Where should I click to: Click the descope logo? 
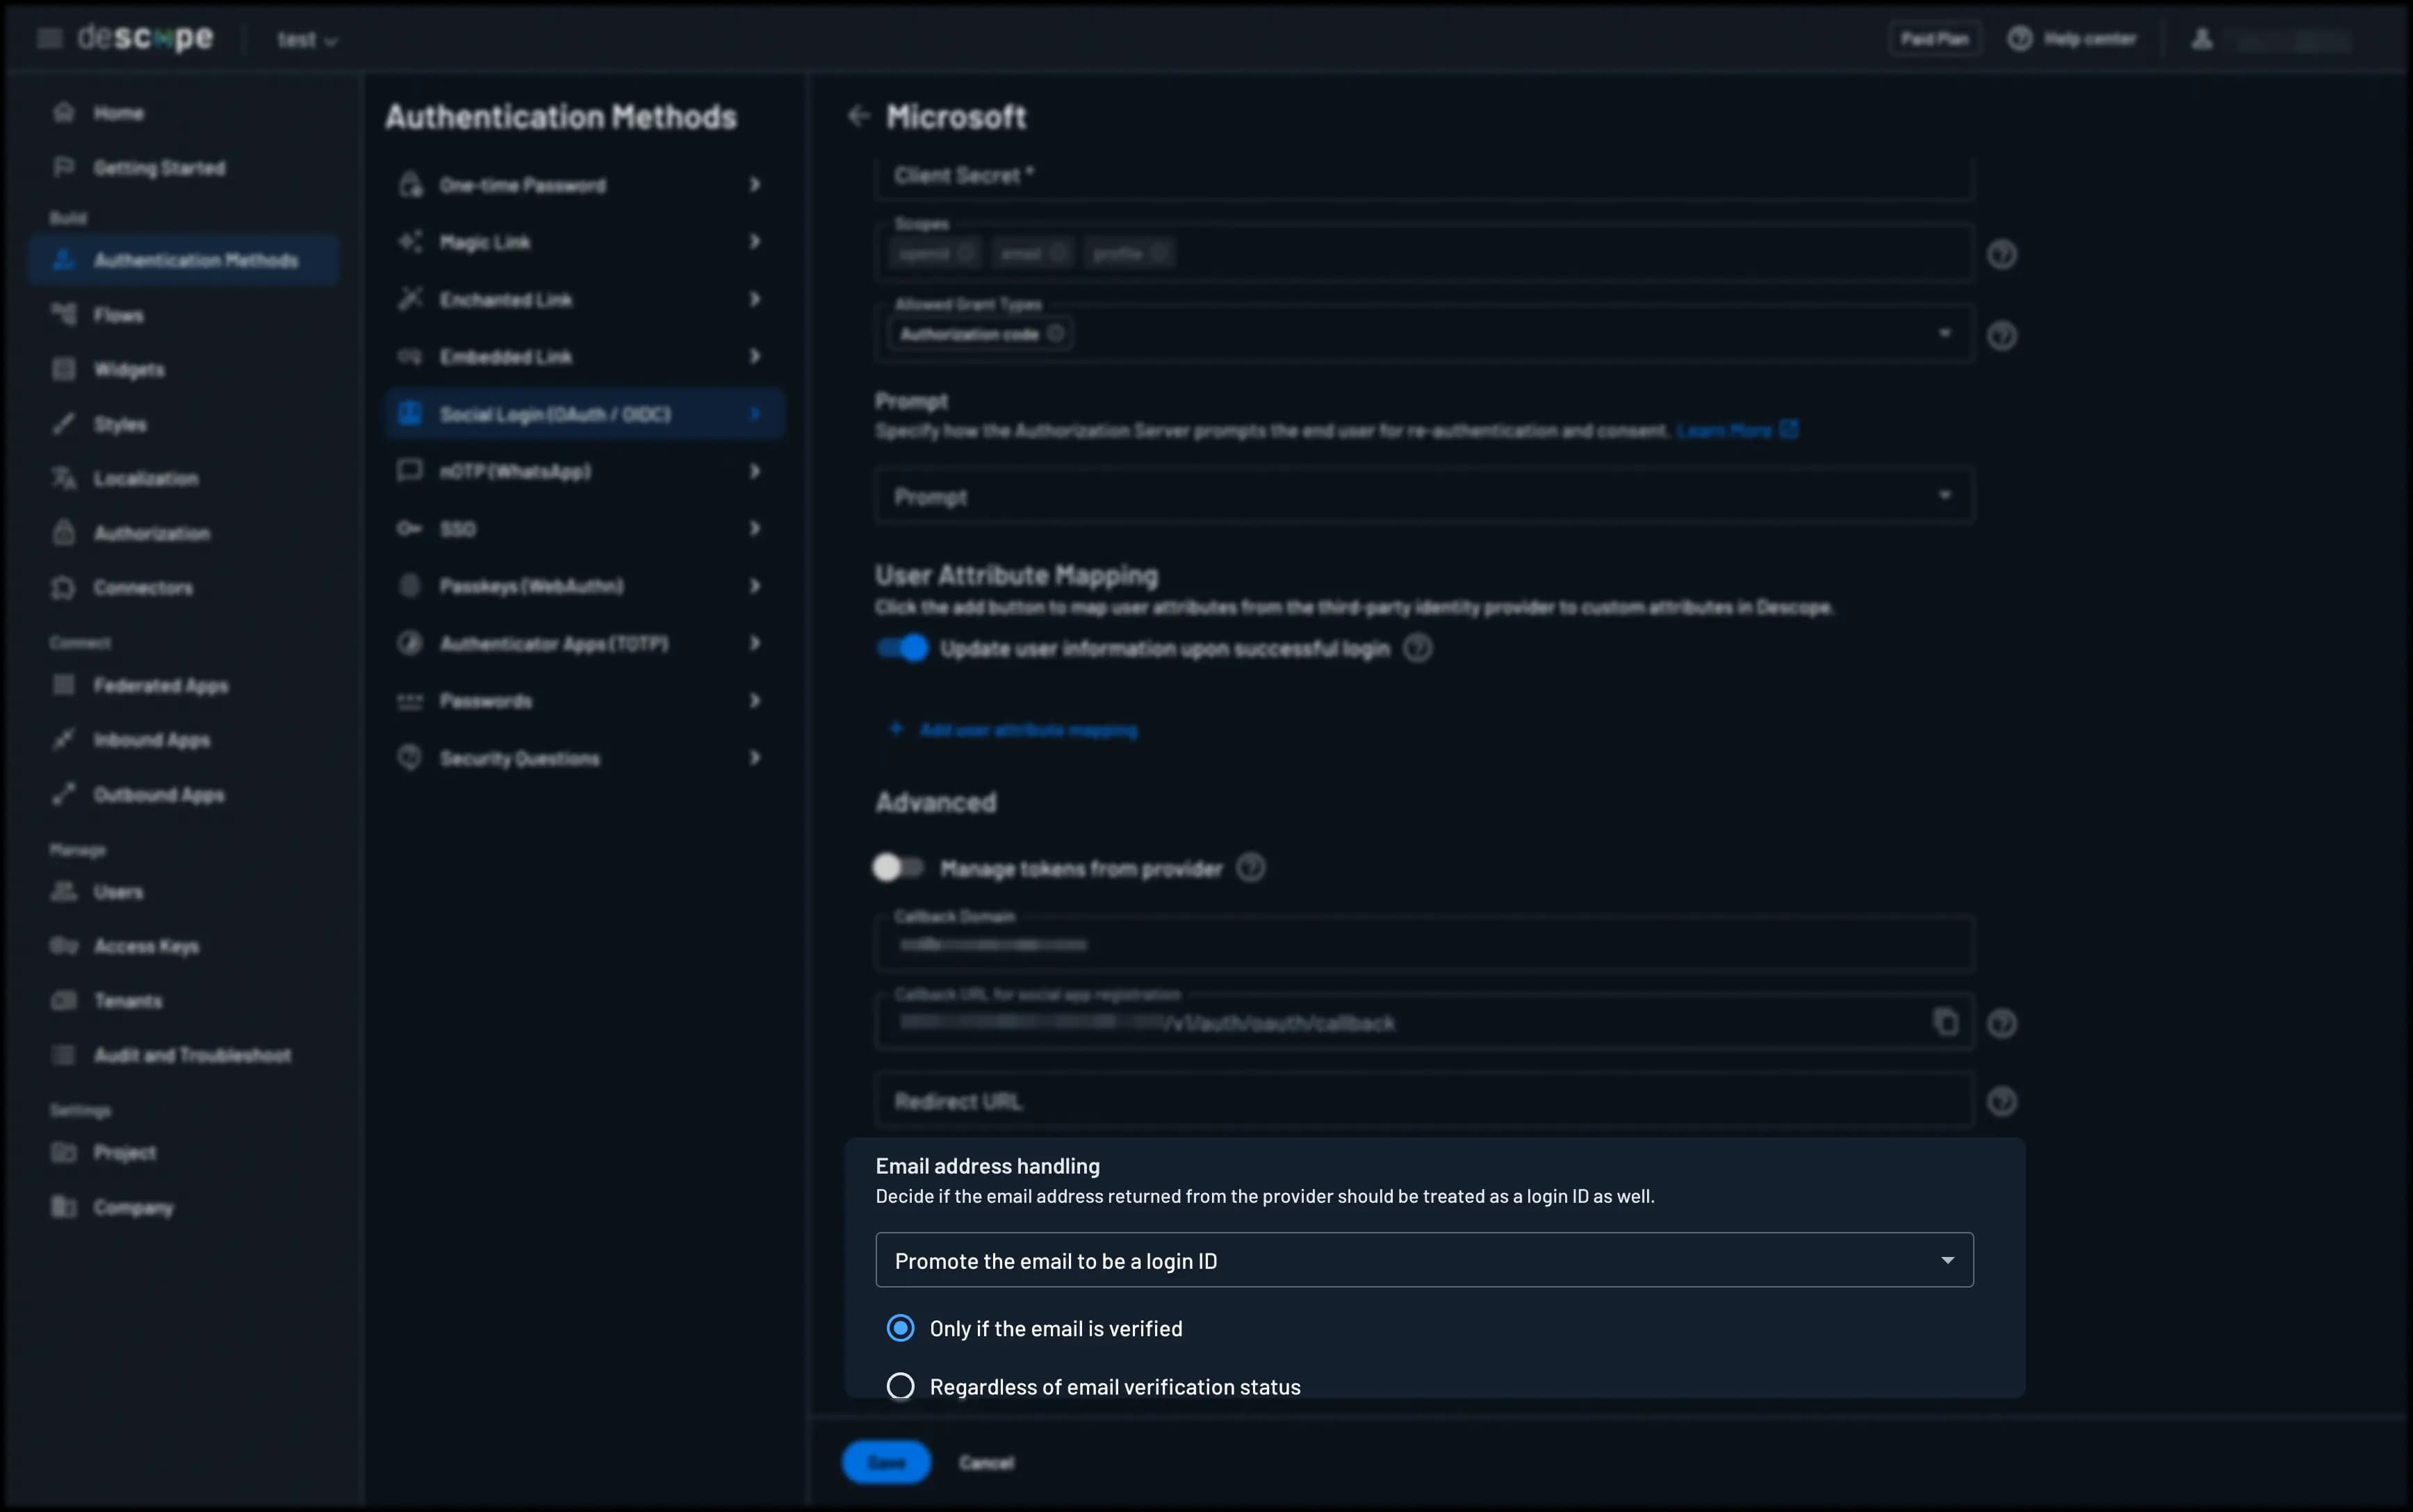(x=145, y=38)
